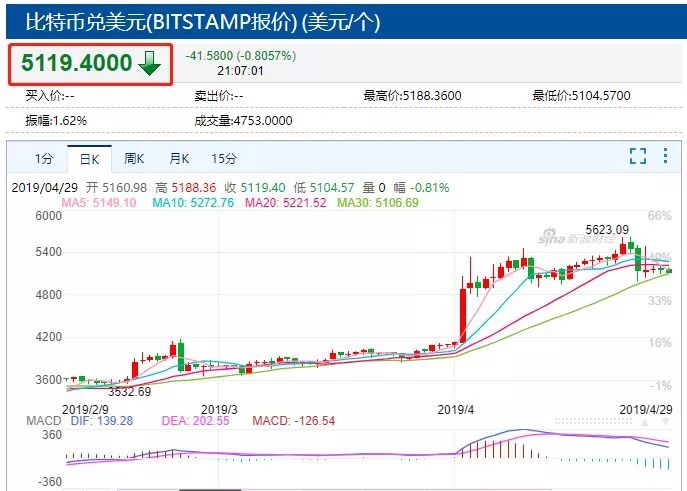Click the 最高价:5188.3600 value
Viewport: 687px width, 491px height.
pos(412,95)
